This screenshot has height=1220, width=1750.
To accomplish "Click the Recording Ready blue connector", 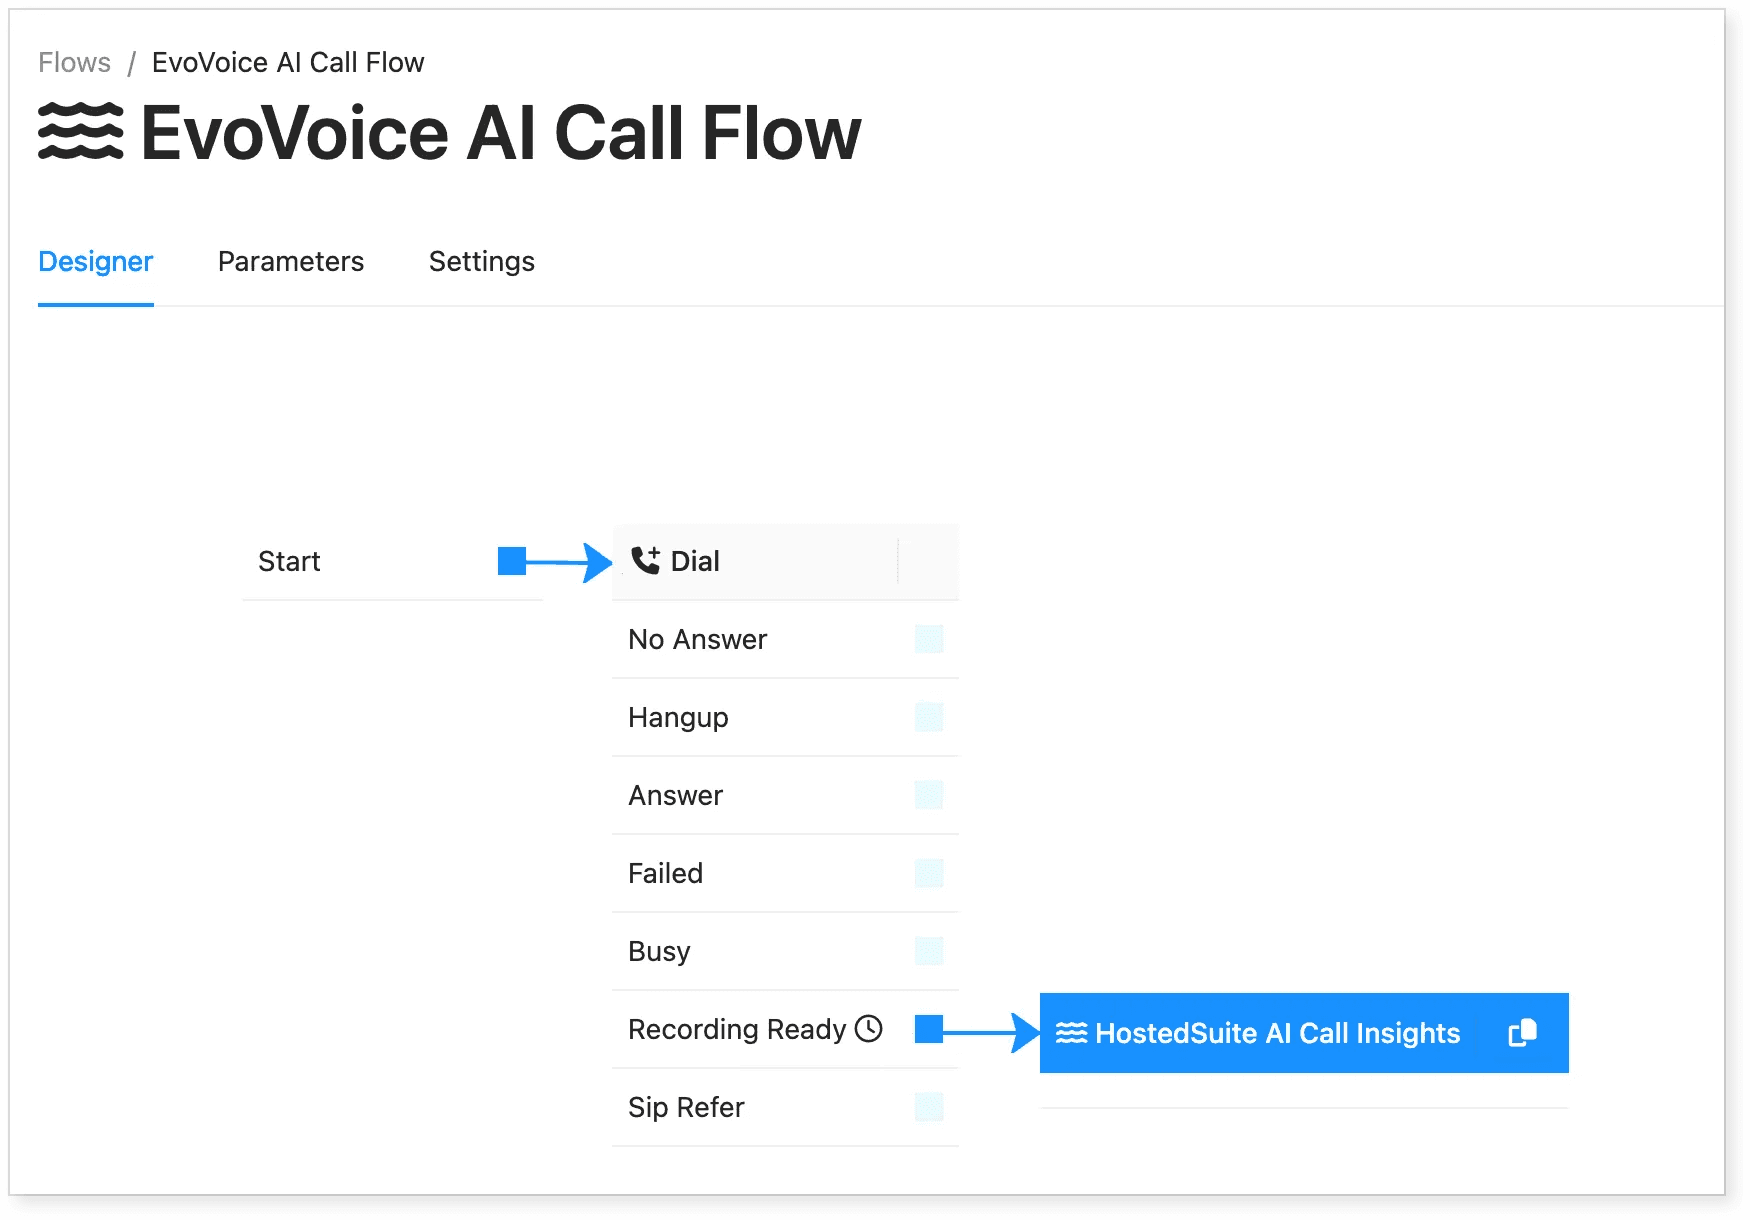I will pos(929,1029).
